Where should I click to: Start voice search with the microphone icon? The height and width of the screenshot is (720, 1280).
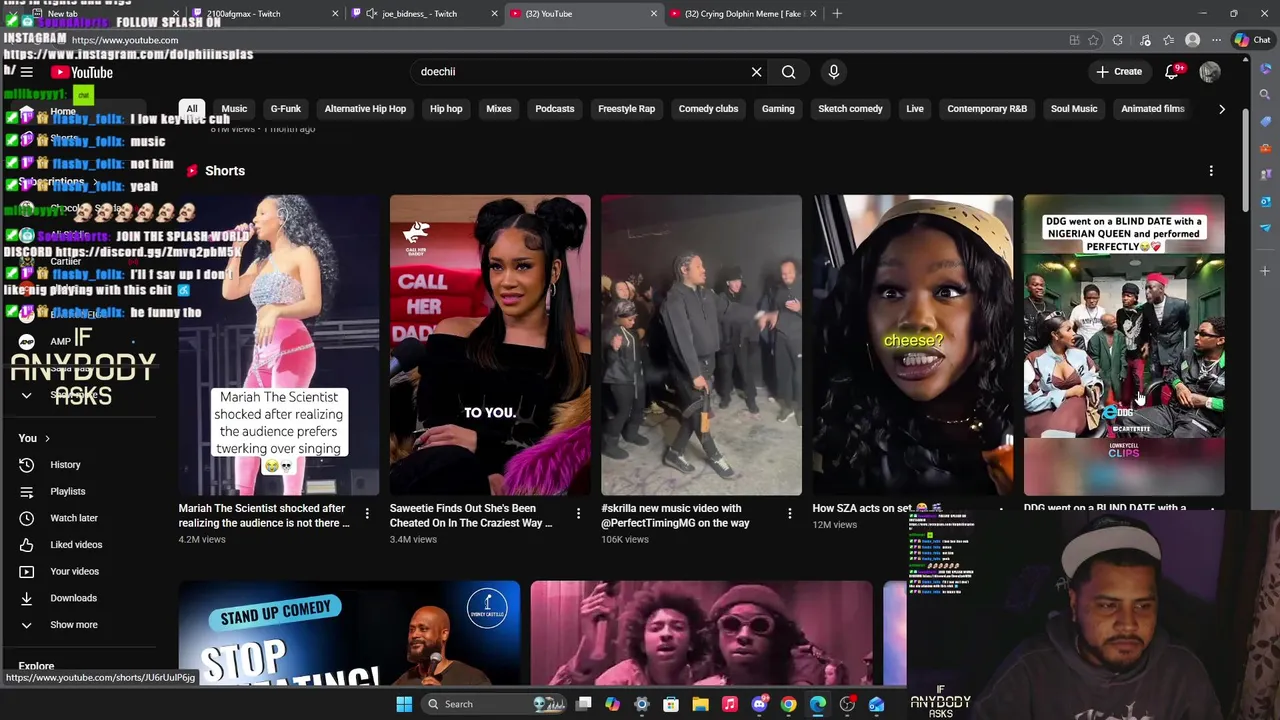[x=833, y=72]
